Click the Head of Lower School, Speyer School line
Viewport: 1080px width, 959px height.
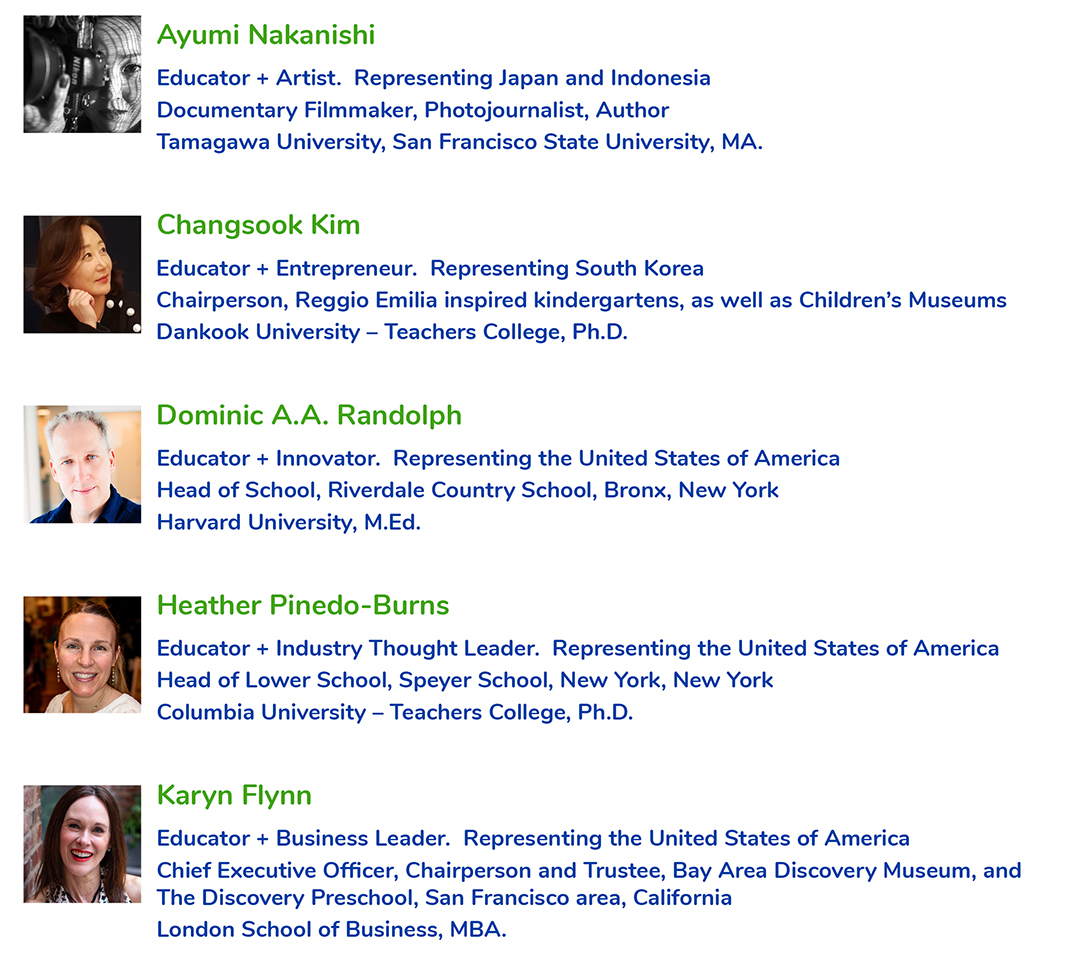pos(465,680)
